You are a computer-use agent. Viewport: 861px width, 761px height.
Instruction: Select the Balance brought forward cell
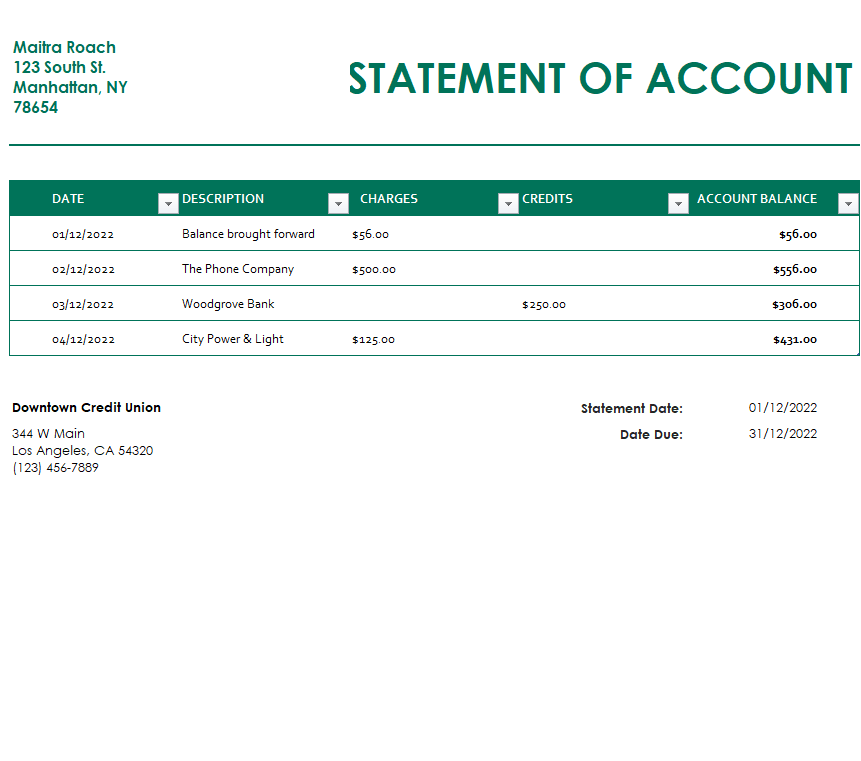pyautogui.click(x=248, y=234)
